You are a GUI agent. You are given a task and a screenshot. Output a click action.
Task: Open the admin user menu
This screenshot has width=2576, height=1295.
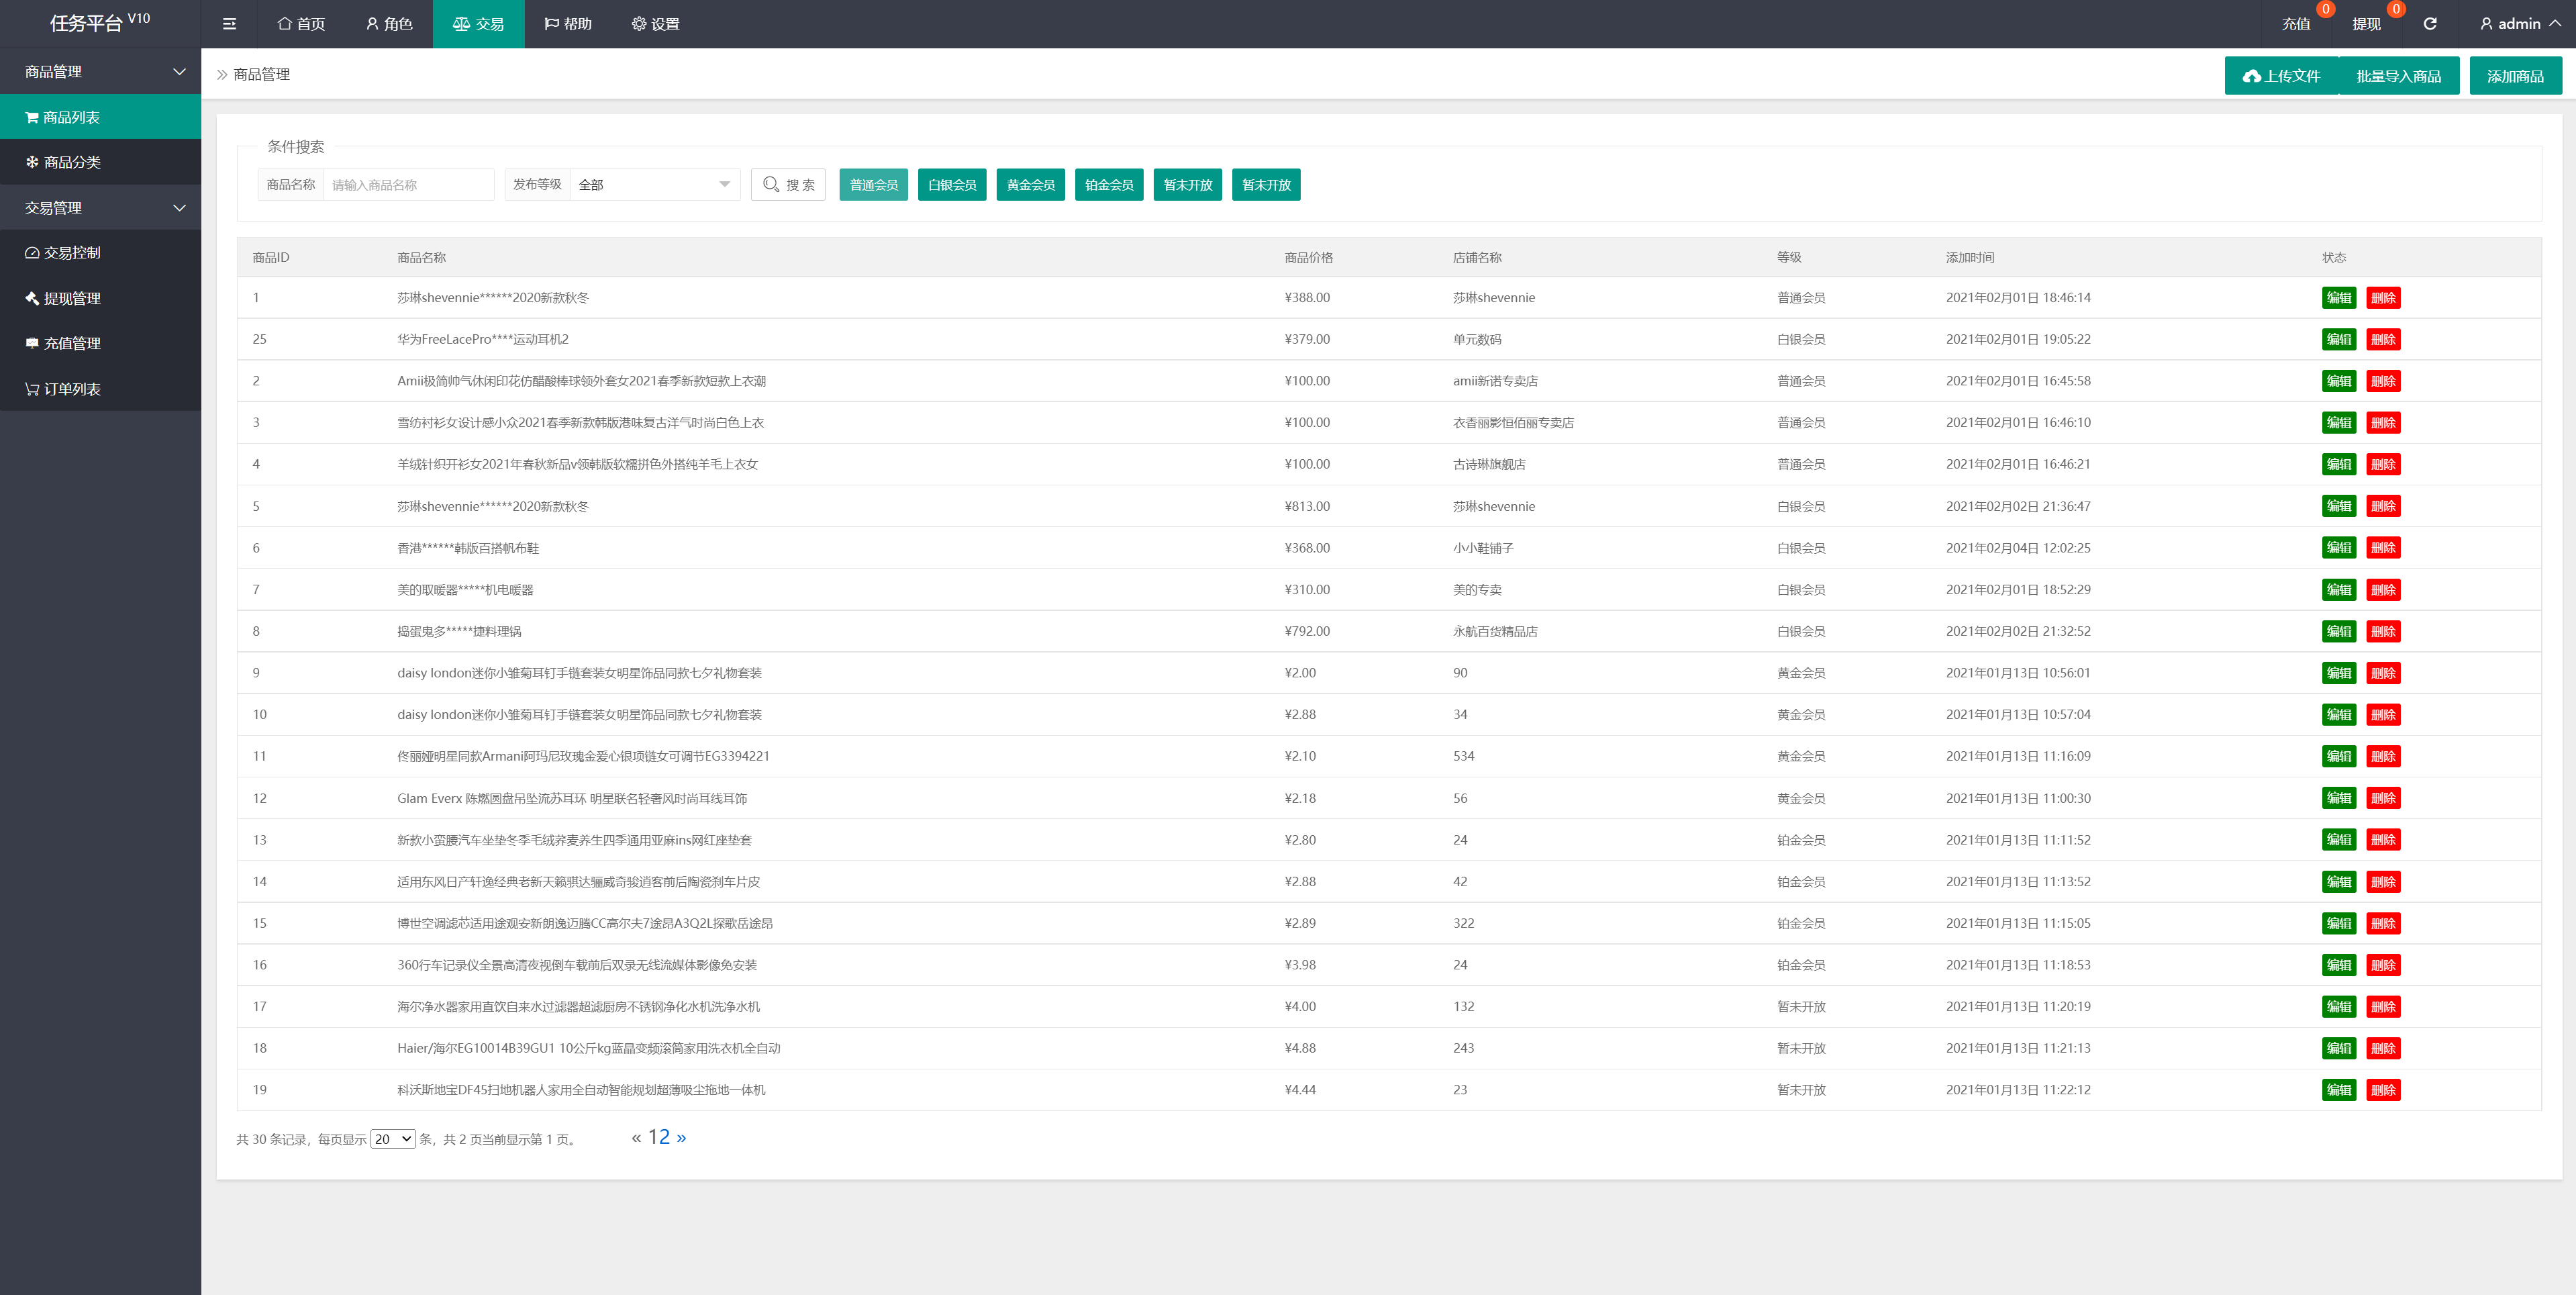click(2520, 24)
